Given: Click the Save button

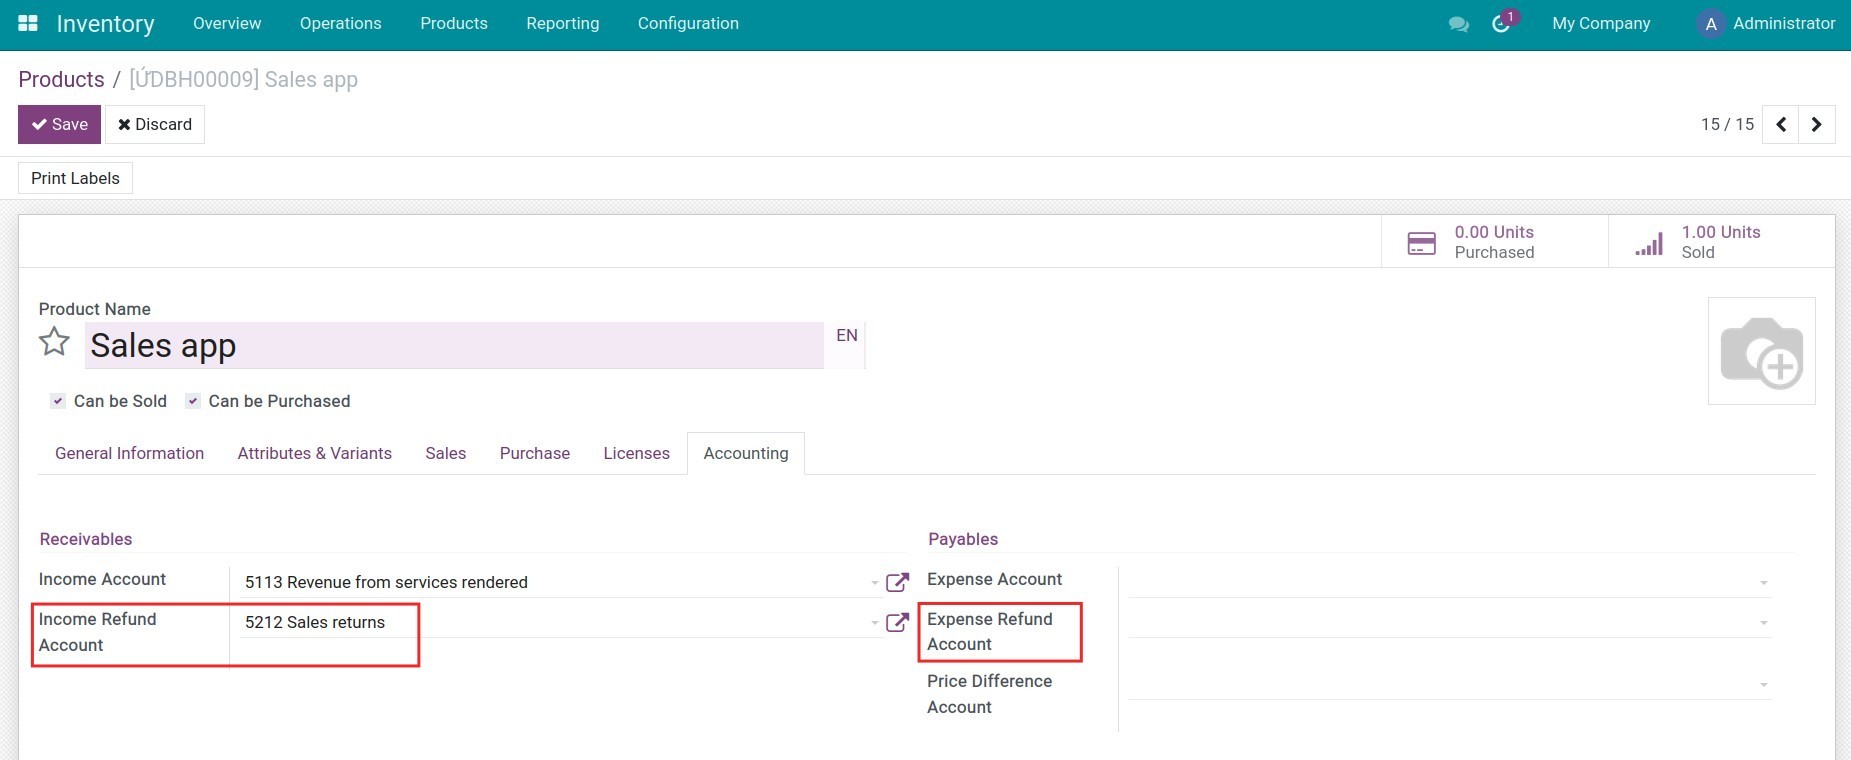Looking at the screenshot, I should [59, 124].
